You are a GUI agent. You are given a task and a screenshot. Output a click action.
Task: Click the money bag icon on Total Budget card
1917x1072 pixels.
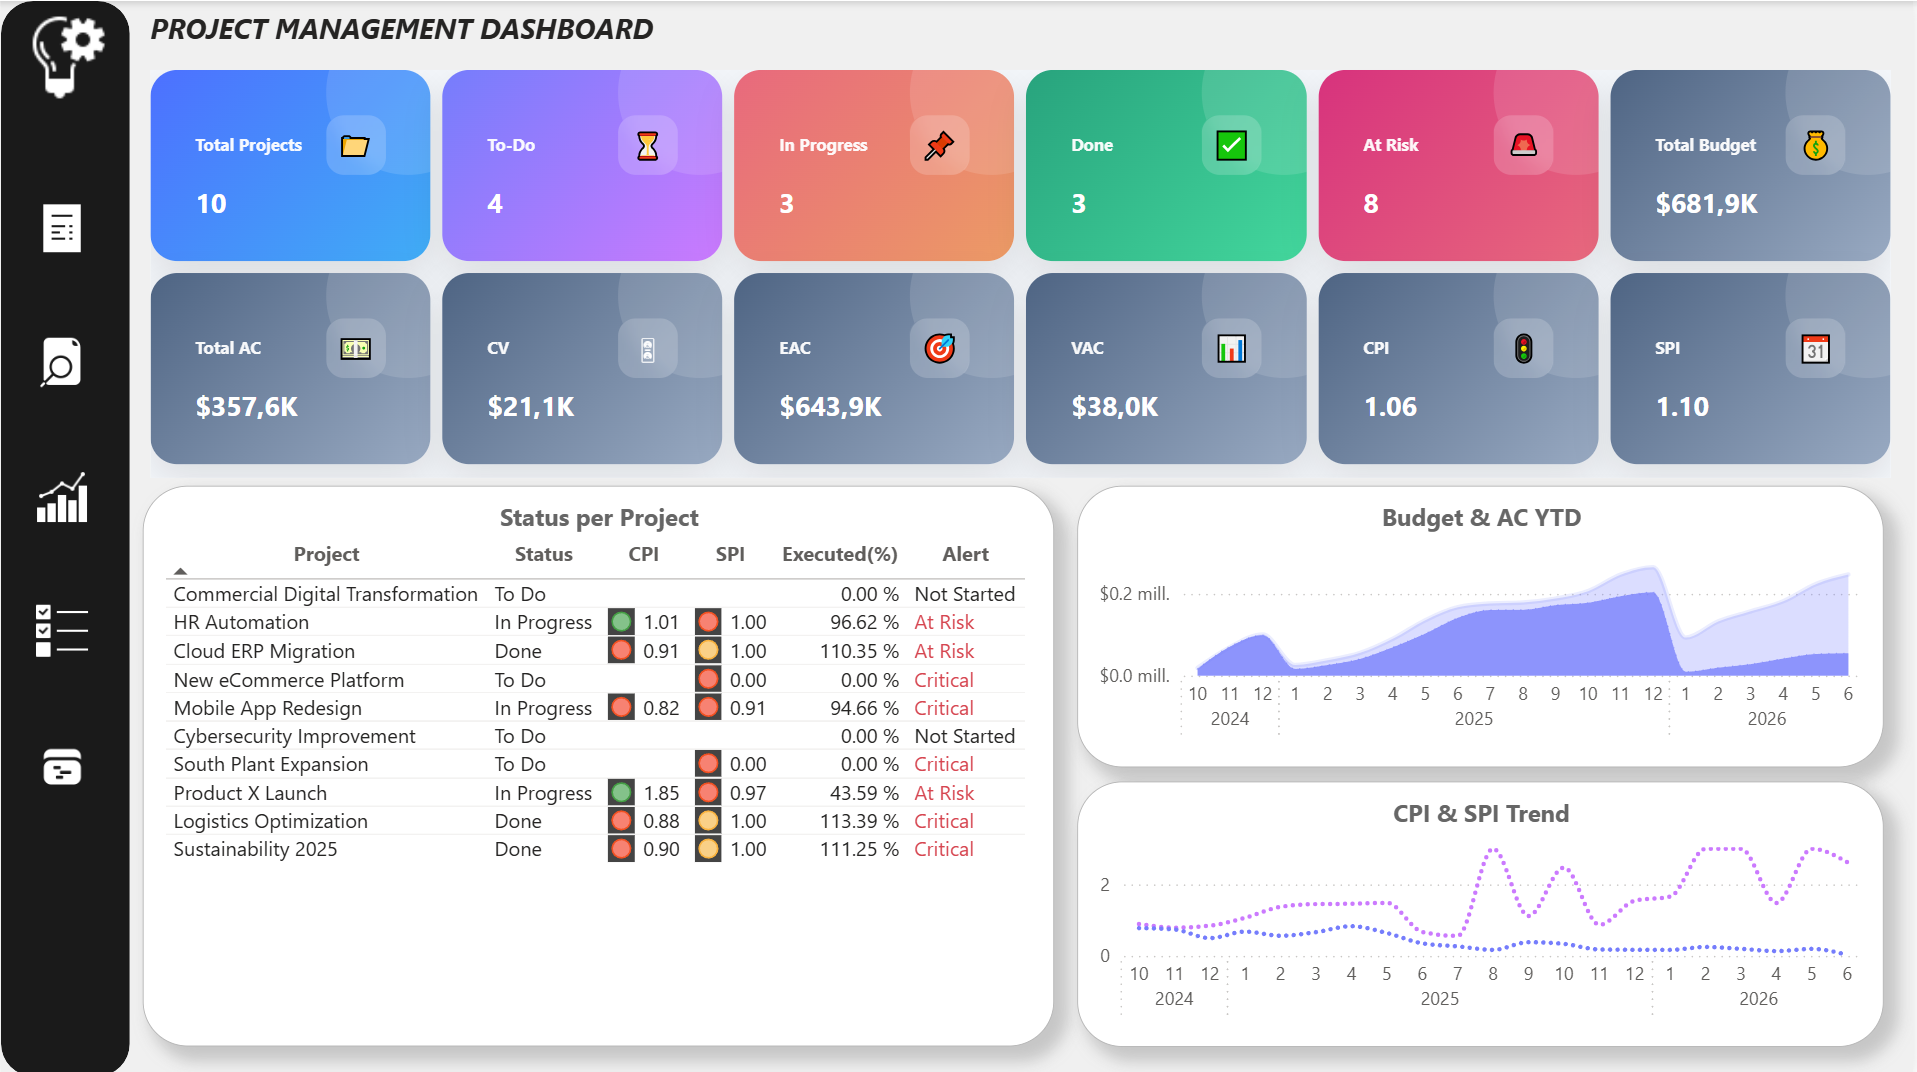(x=1815, y=146)
